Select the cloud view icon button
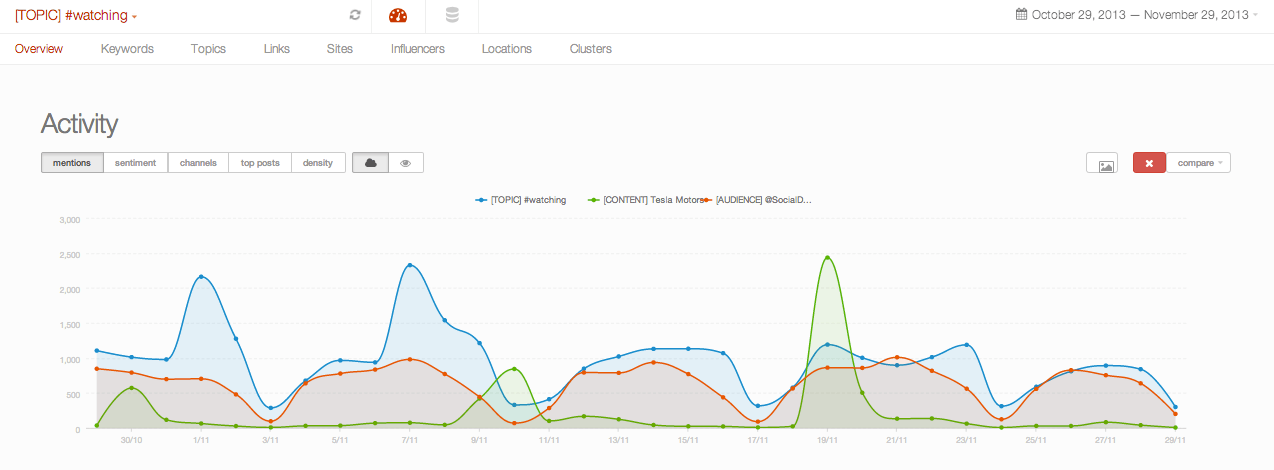Screen dimensions: 1274x470 (370, 163)
